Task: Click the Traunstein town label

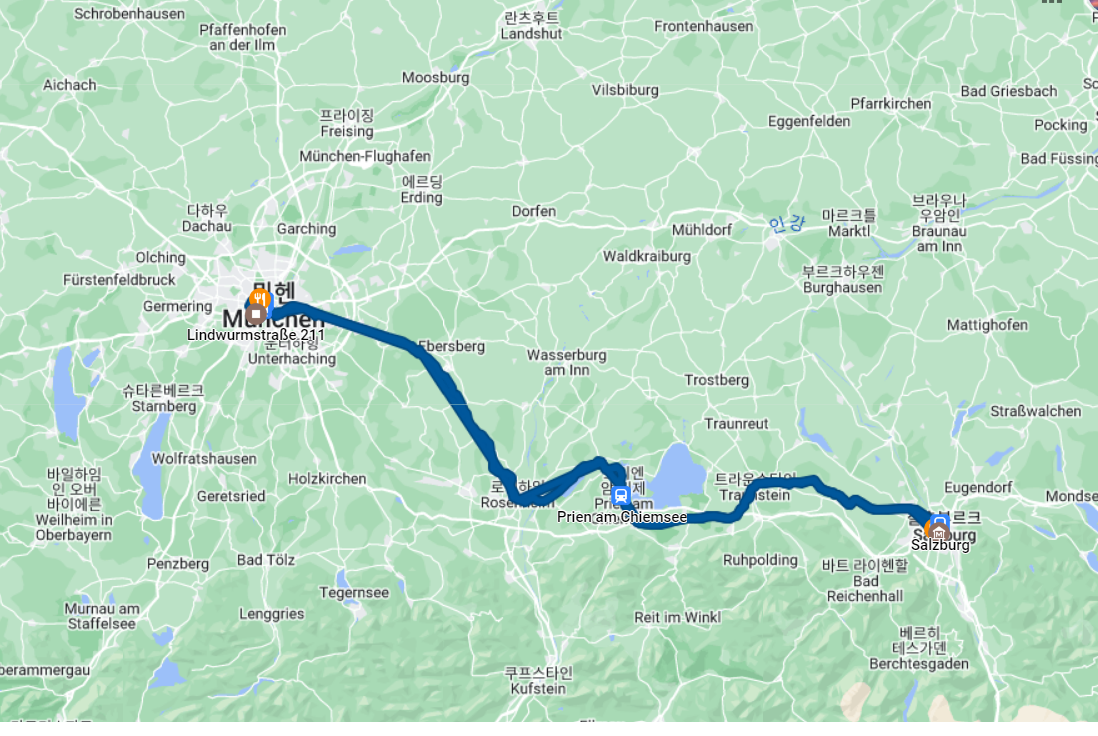Action: (x=755, y=495)
